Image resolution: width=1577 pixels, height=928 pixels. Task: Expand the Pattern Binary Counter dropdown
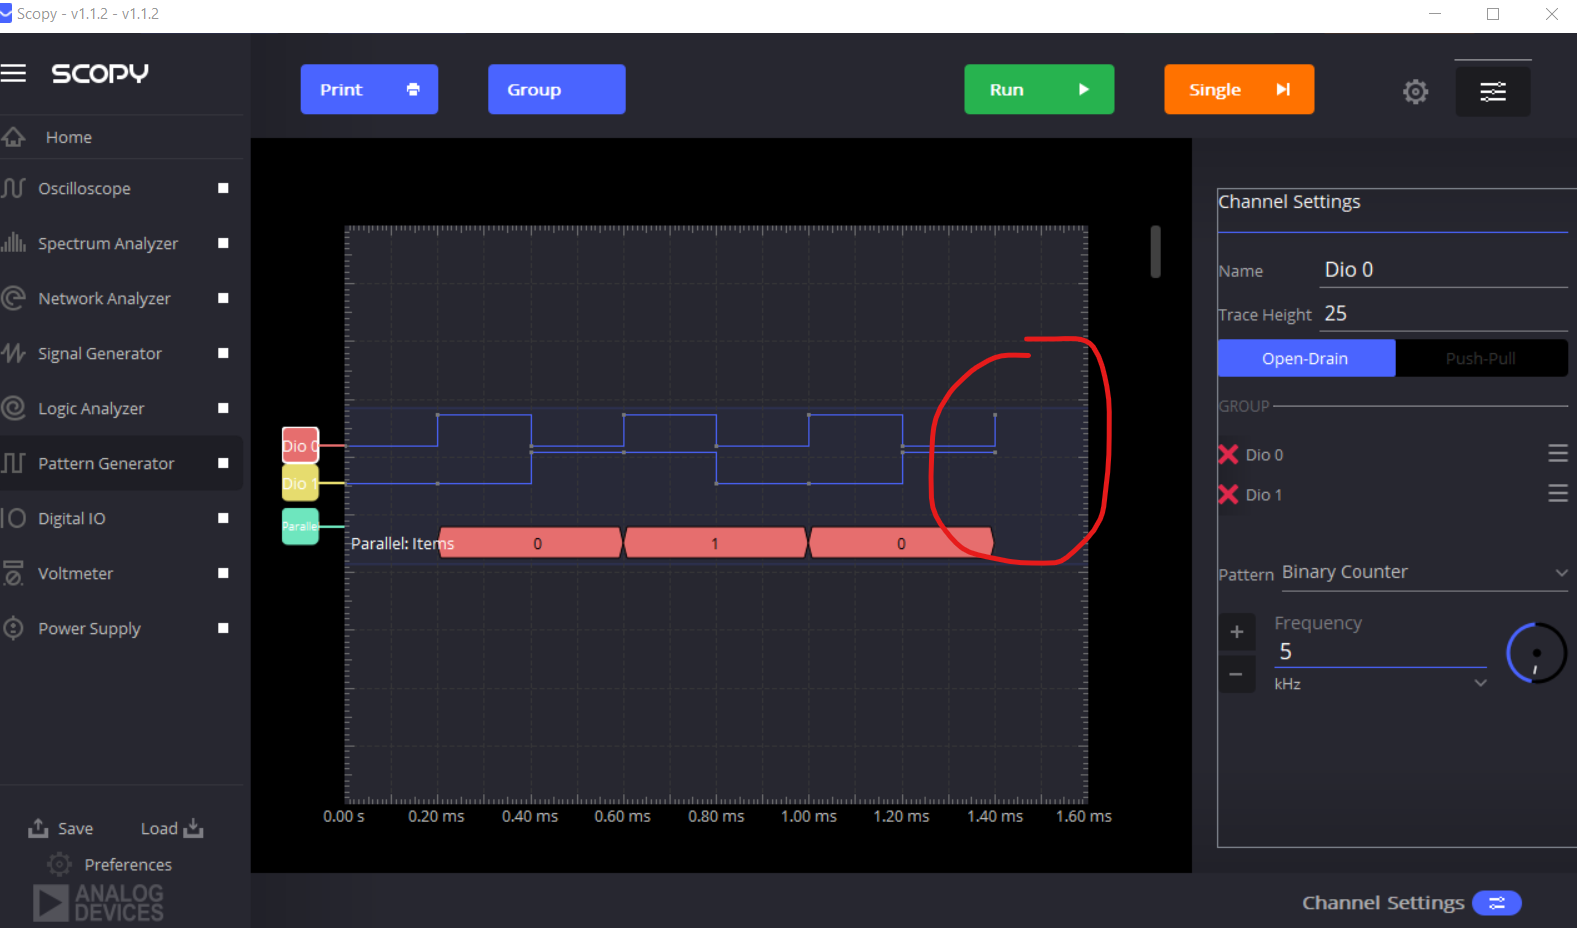tap(1424, 572)
